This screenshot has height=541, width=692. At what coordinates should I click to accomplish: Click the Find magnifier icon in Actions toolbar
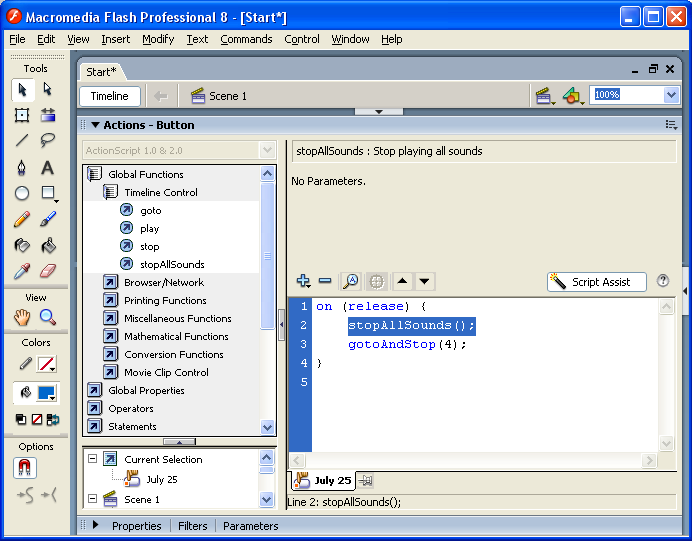pyautogui.click(x=350, y=282)
